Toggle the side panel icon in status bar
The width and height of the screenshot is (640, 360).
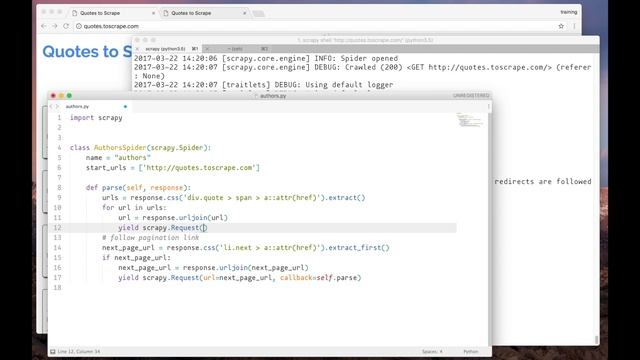tap(53, 351)
